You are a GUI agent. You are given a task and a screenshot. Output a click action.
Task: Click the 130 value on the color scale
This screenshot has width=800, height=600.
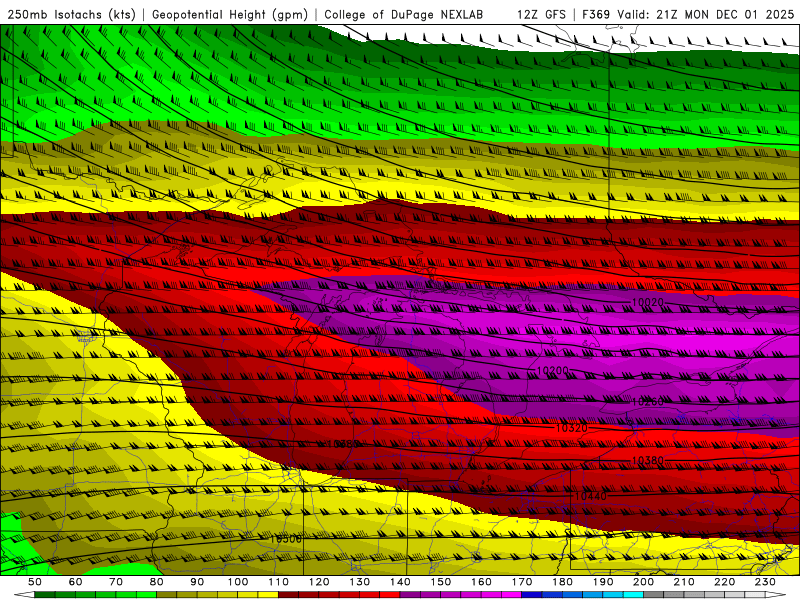coord(360,582)
